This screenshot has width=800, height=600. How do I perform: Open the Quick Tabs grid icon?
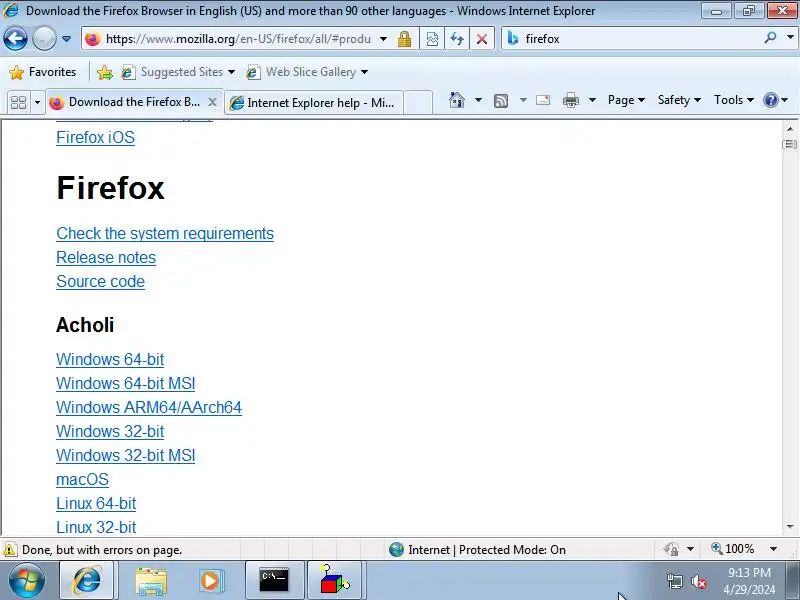point(18,103)
